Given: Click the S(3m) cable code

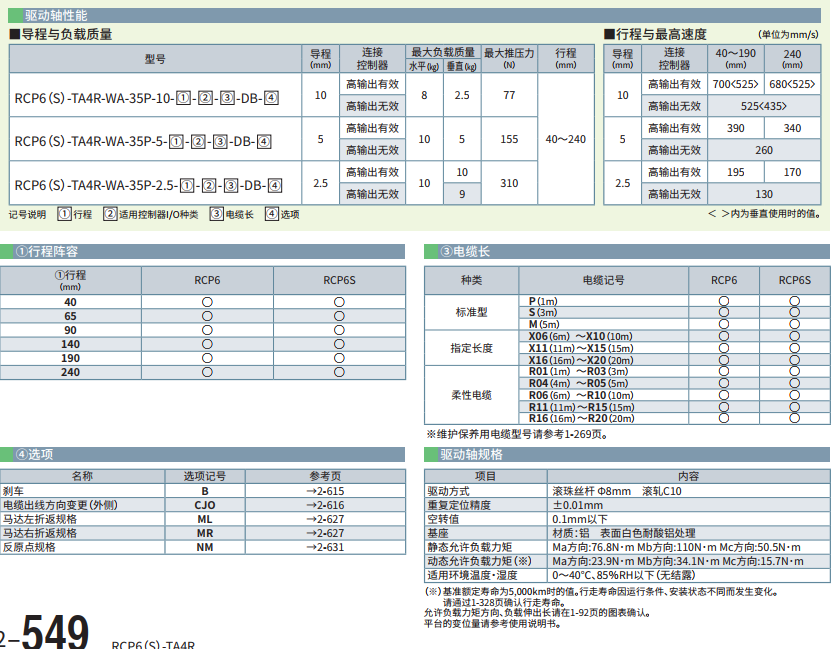Looking at the screenshot, I should 543,313.
